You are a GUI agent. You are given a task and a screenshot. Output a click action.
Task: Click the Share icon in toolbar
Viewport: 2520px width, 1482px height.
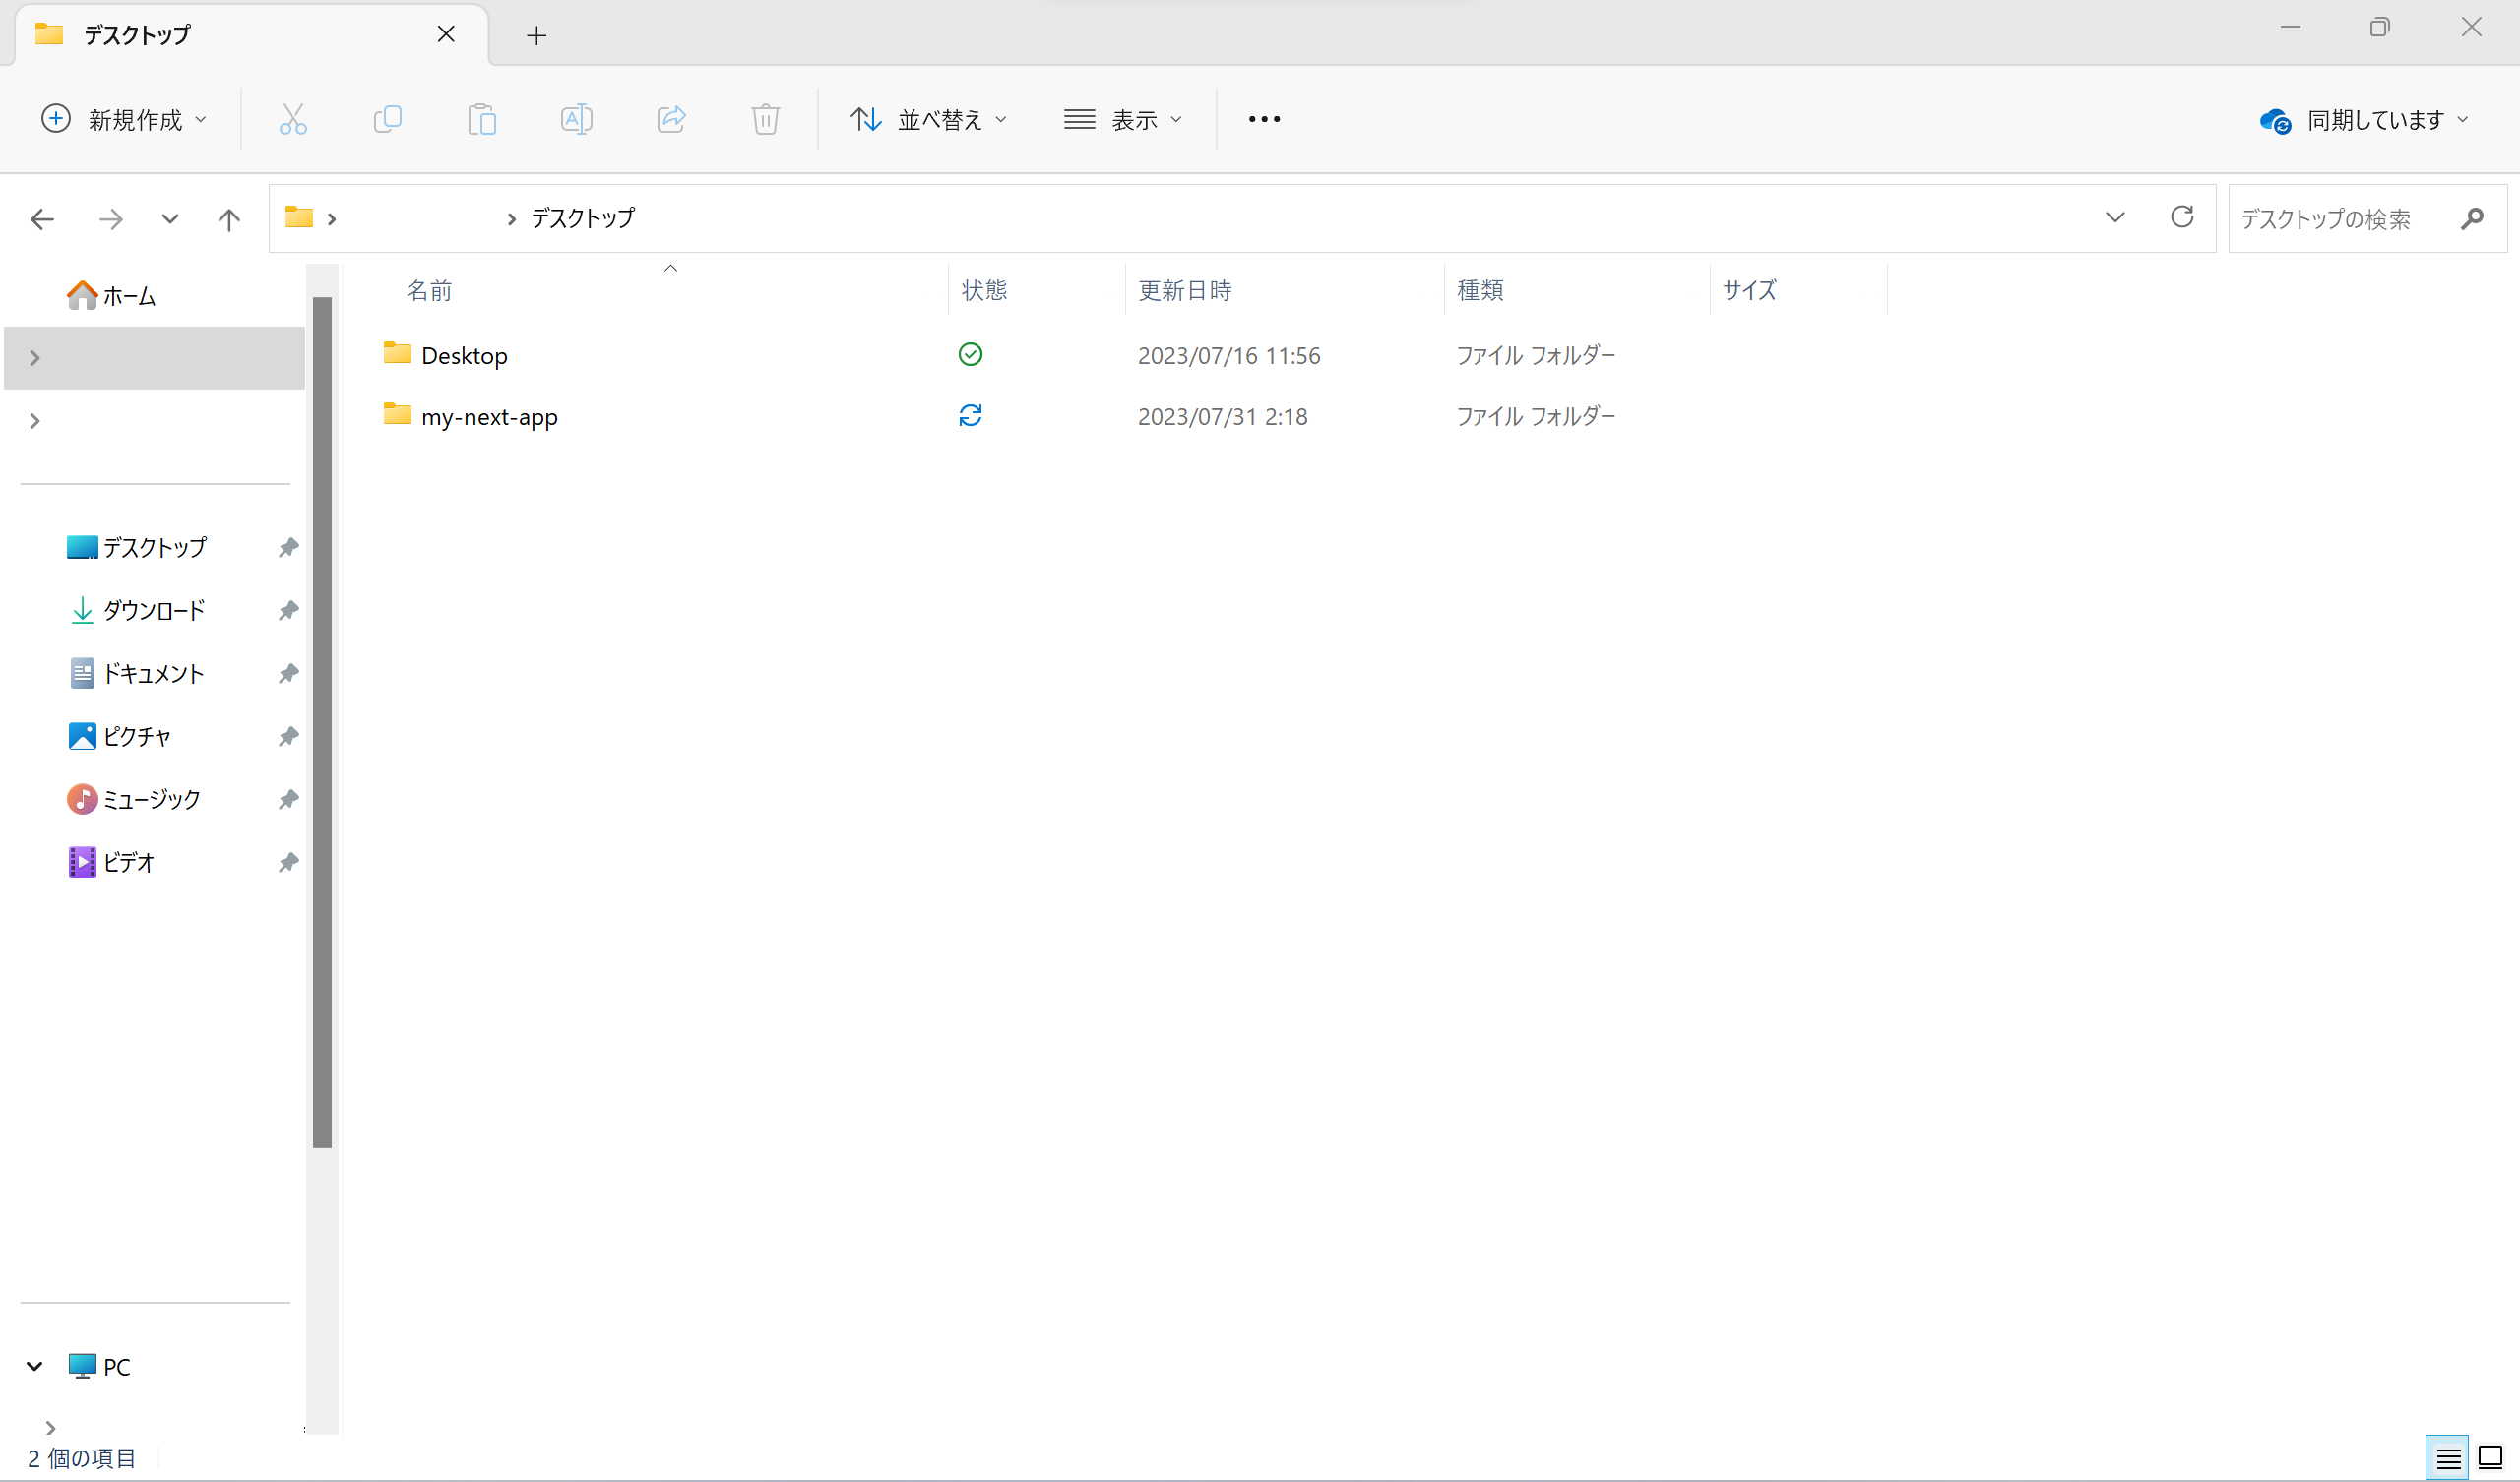[x=671, y=119]
